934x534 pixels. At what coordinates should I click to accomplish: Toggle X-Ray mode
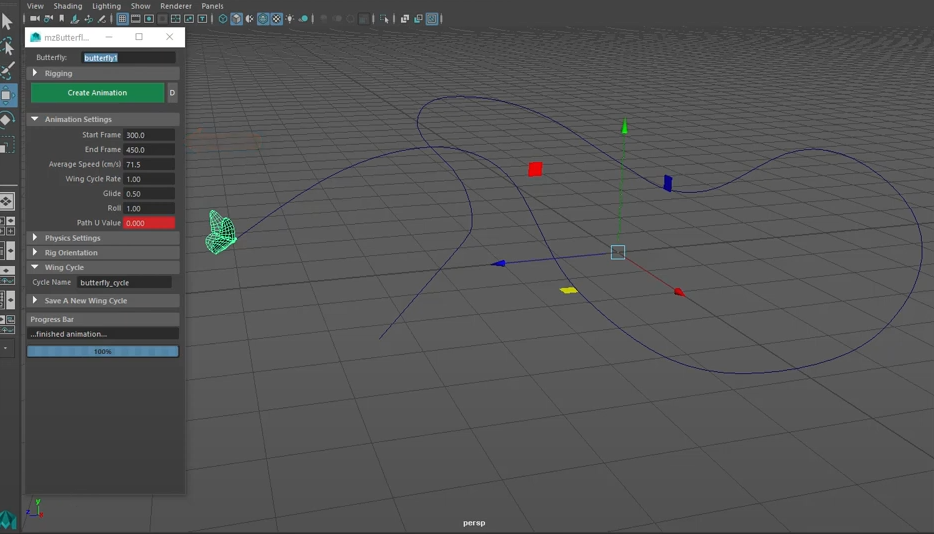click(404, 18)
